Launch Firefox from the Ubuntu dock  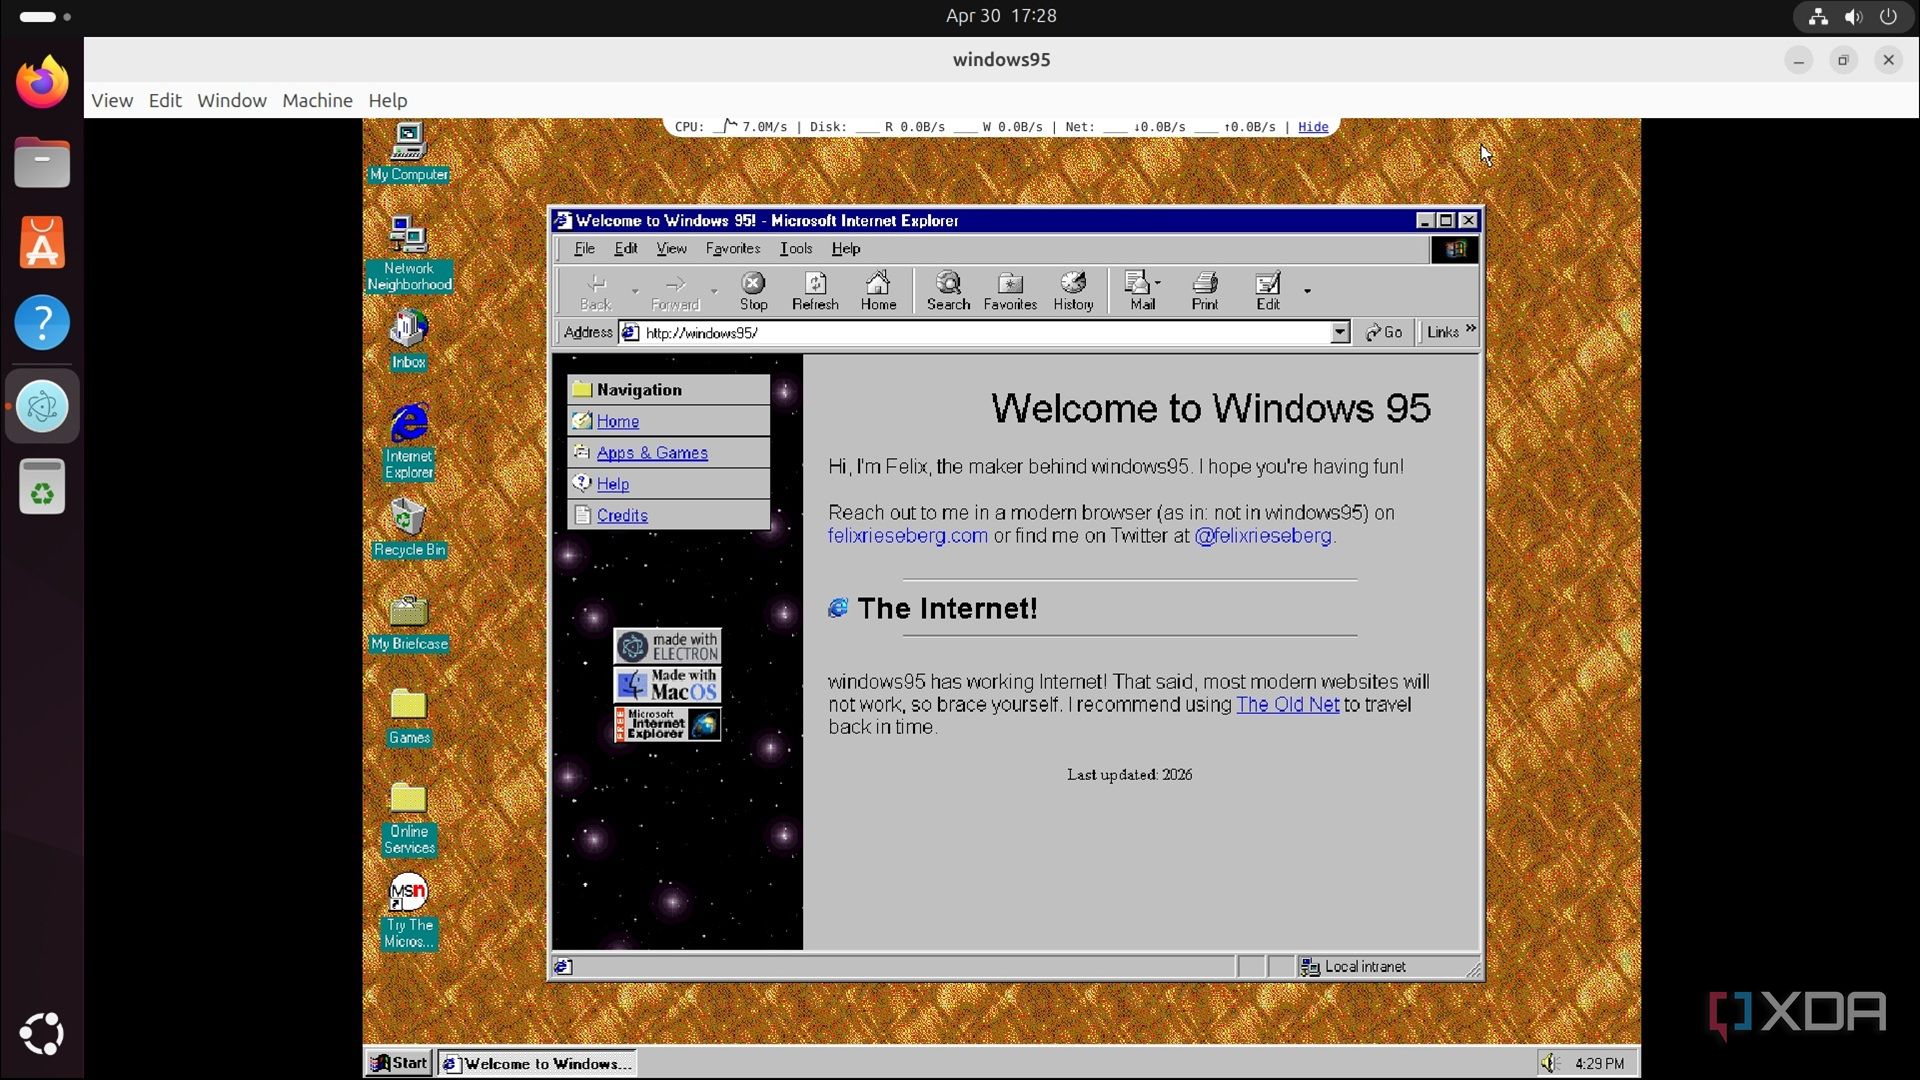(42, 82)
